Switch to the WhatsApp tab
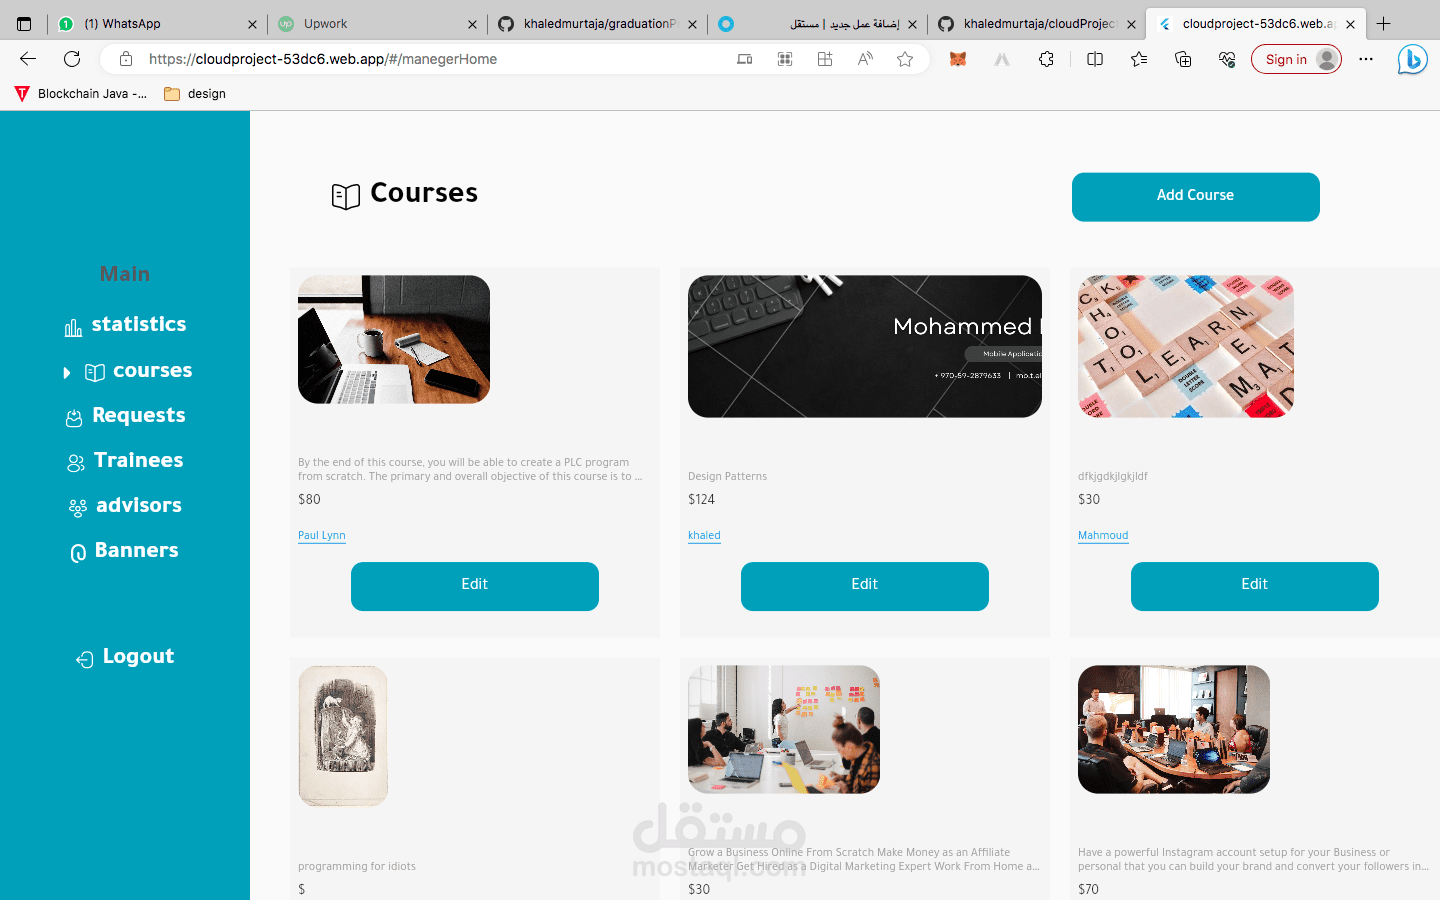This screenshot has height=900, width=1440. [x=157, y=24]
